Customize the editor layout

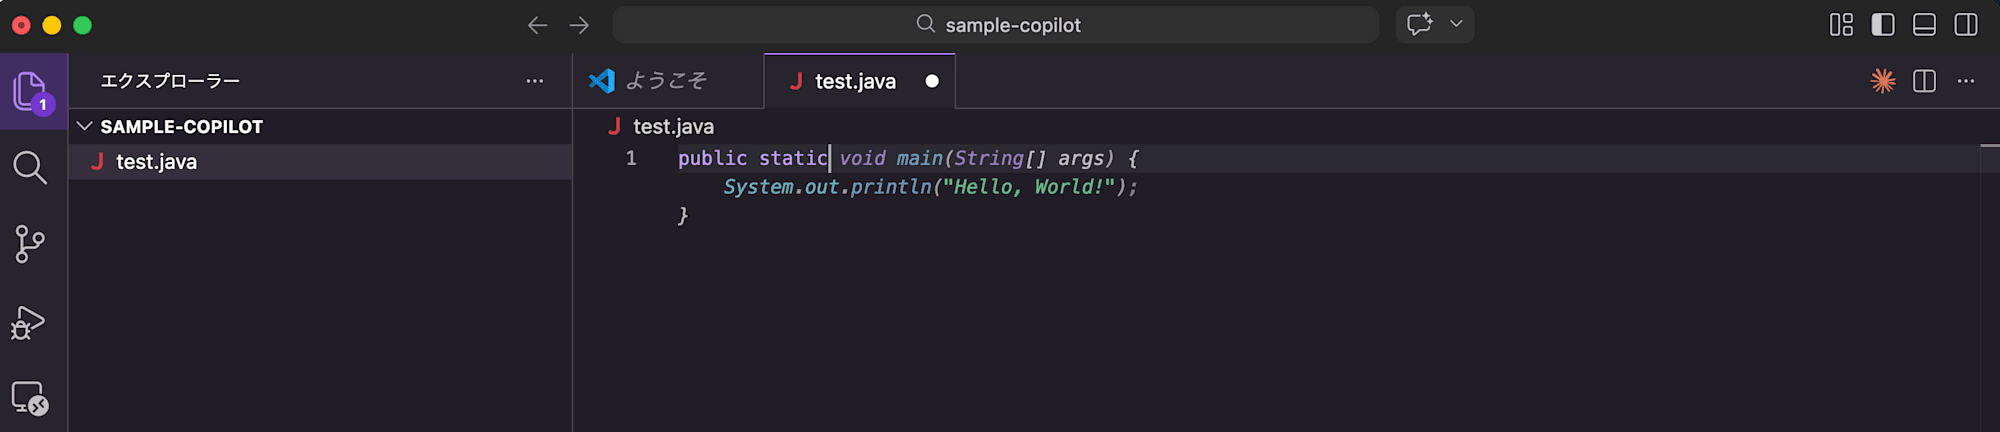(1841, 25)
